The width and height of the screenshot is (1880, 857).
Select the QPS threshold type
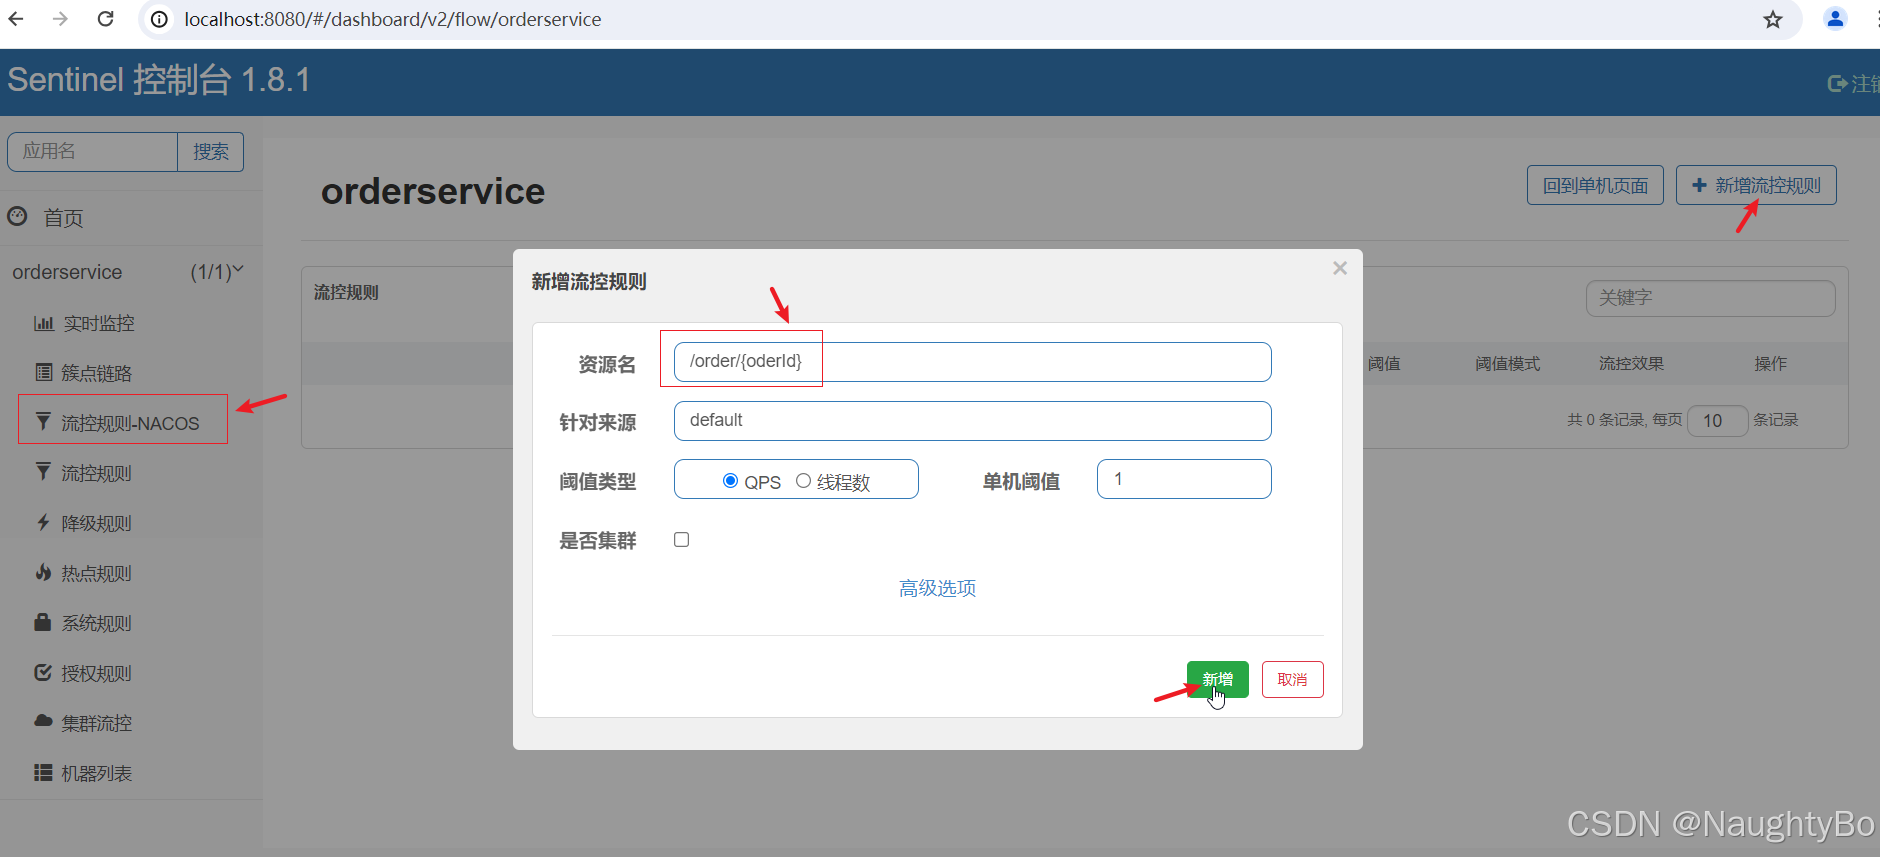pyautogui.click(x=730, y=481)
